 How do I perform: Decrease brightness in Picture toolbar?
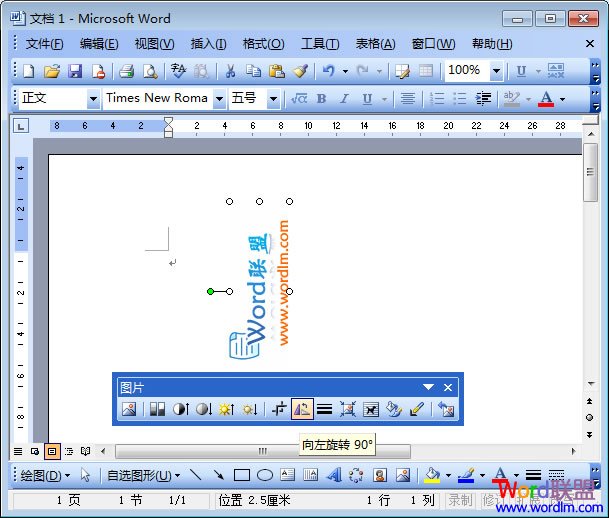(x=250, y=409)
